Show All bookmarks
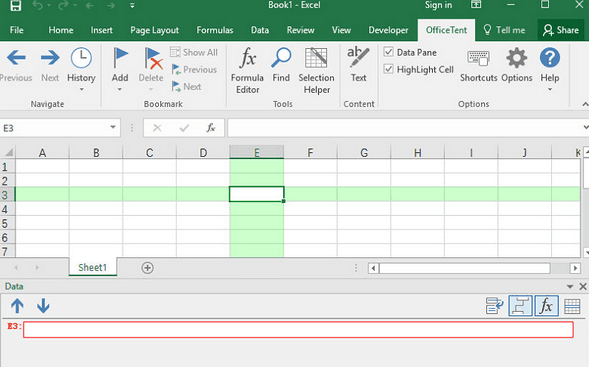Image resolution: width=589 pixels, height=367 pixels. coord(194,52)
